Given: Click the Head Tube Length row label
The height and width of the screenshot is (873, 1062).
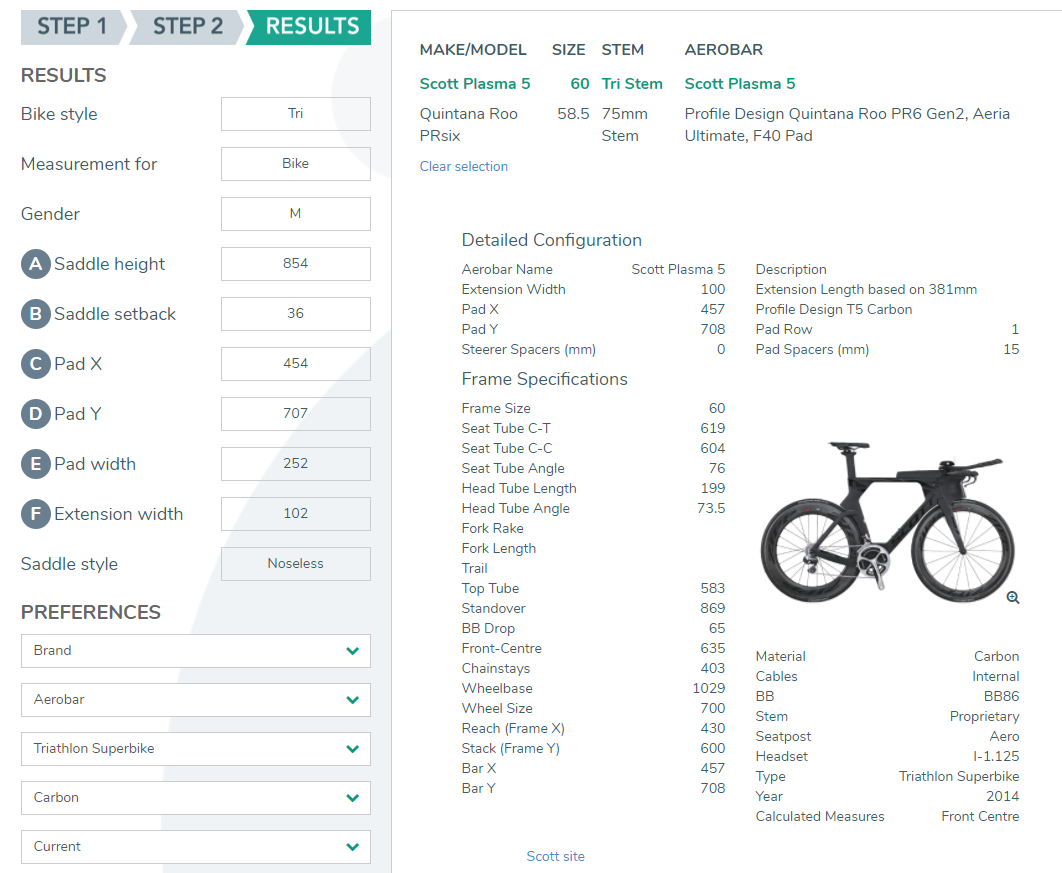Looking at the screenshot, I should [519, 488].
